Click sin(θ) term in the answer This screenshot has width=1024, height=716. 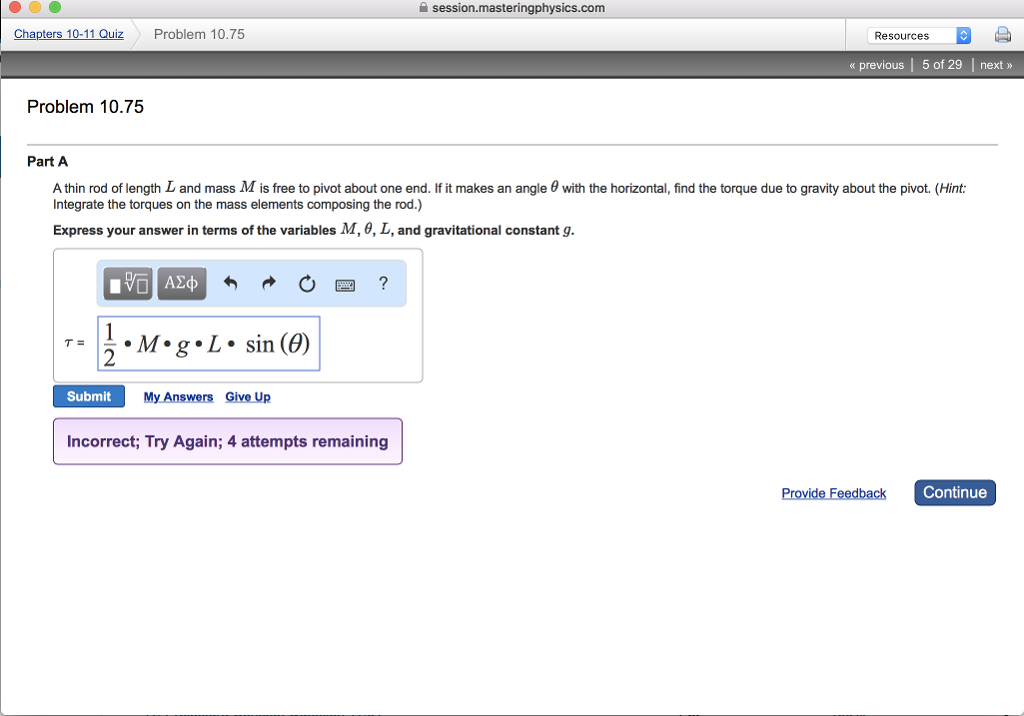point(278,344)
